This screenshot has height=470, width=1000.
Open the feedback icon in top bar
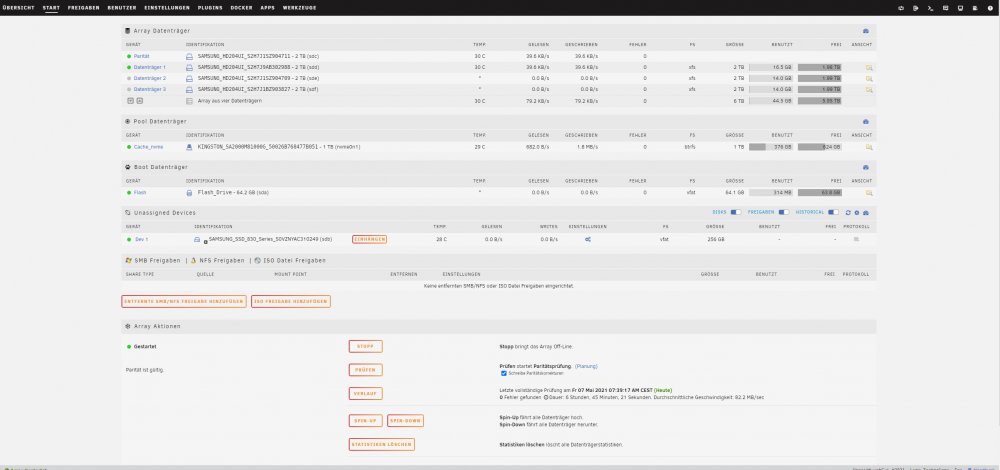(x=946, y=8)
